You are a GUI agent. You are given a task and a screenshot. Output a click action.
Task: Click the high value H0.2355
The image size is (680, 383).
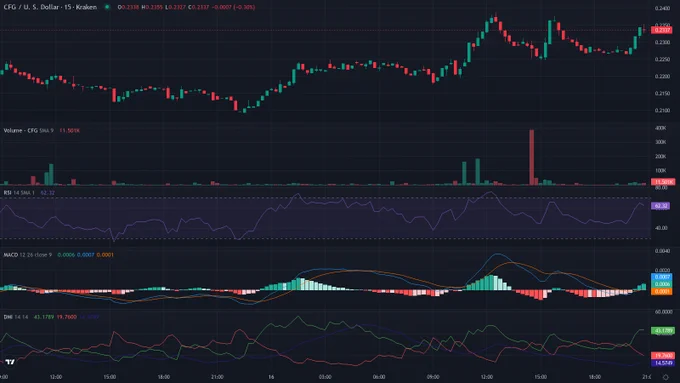[152, 7]
